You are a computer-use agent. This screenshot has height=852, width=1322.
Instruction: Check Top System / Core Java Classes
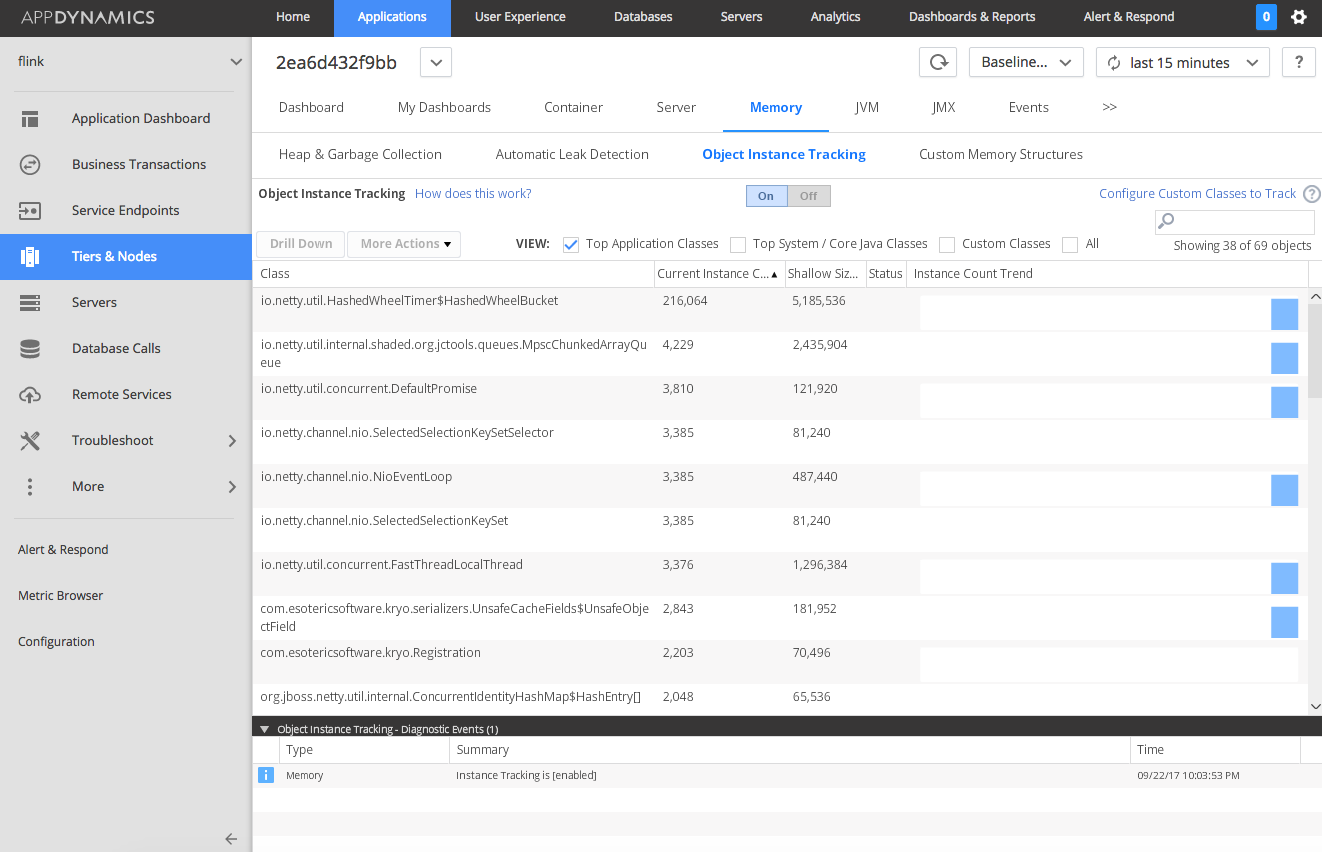tap(738, 245)
